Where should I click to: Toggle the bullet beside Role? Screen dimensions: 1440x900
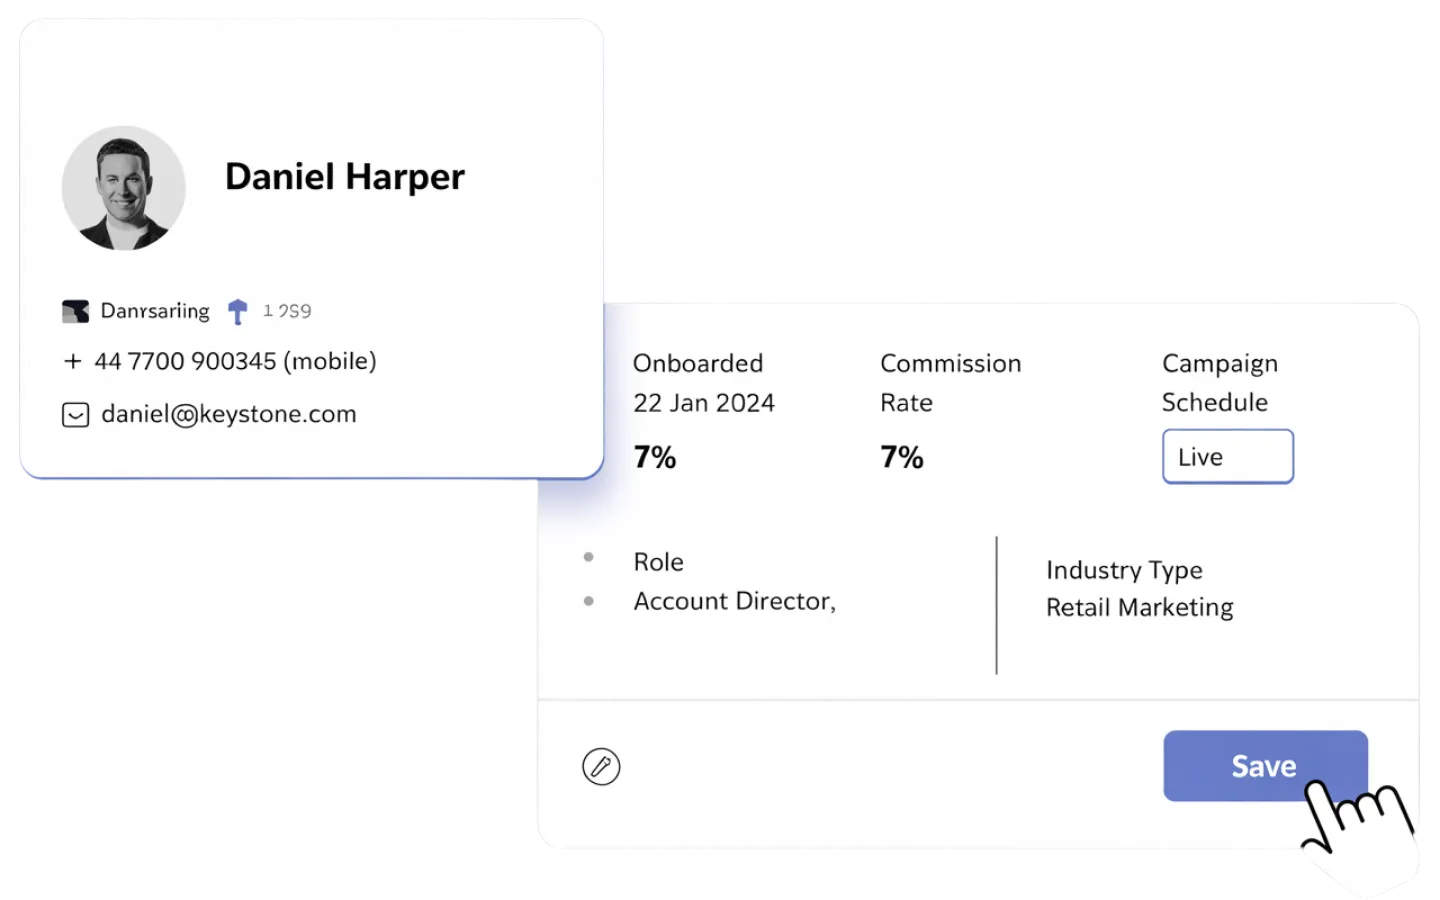click(591, 558)
